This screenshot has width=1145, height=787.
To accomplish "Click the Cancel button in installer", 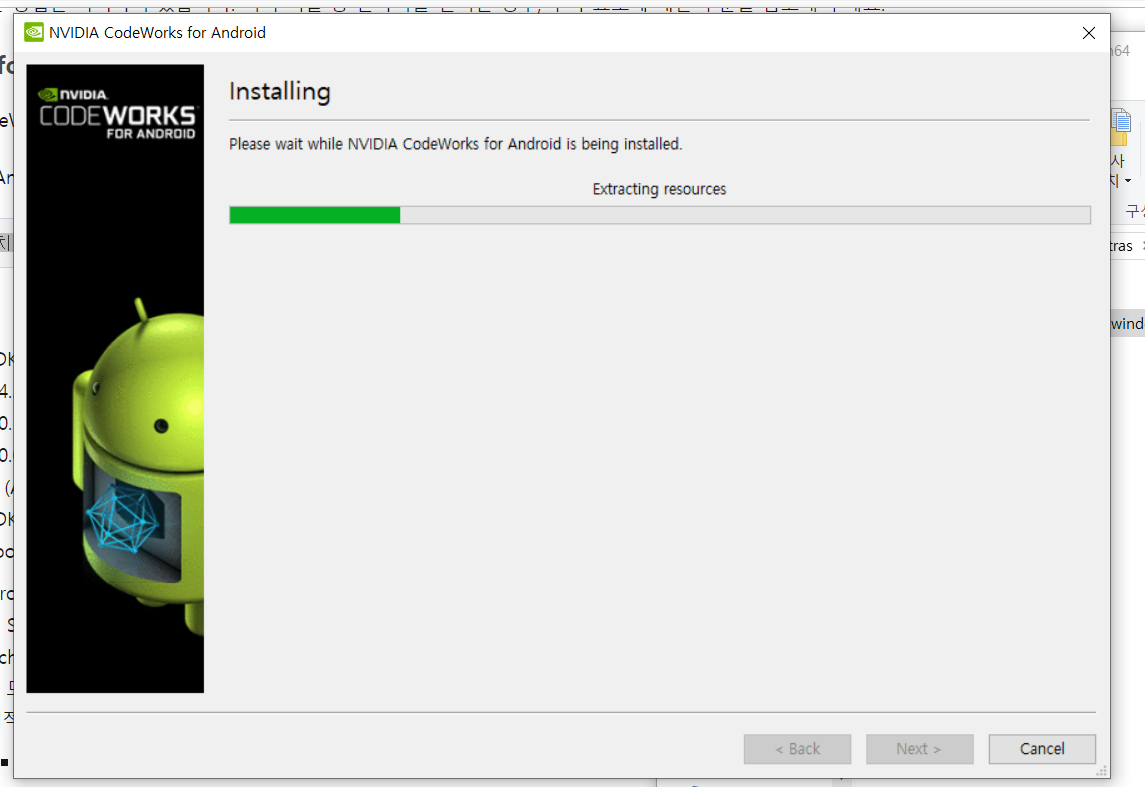I will (1042, 749).
